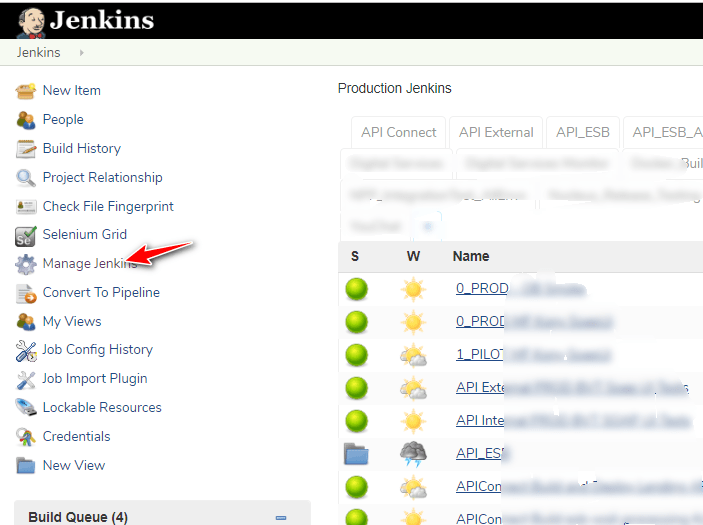The image size is (703, 525).
Task: Sort jobs by W weather column
Action: click(413, 256)
